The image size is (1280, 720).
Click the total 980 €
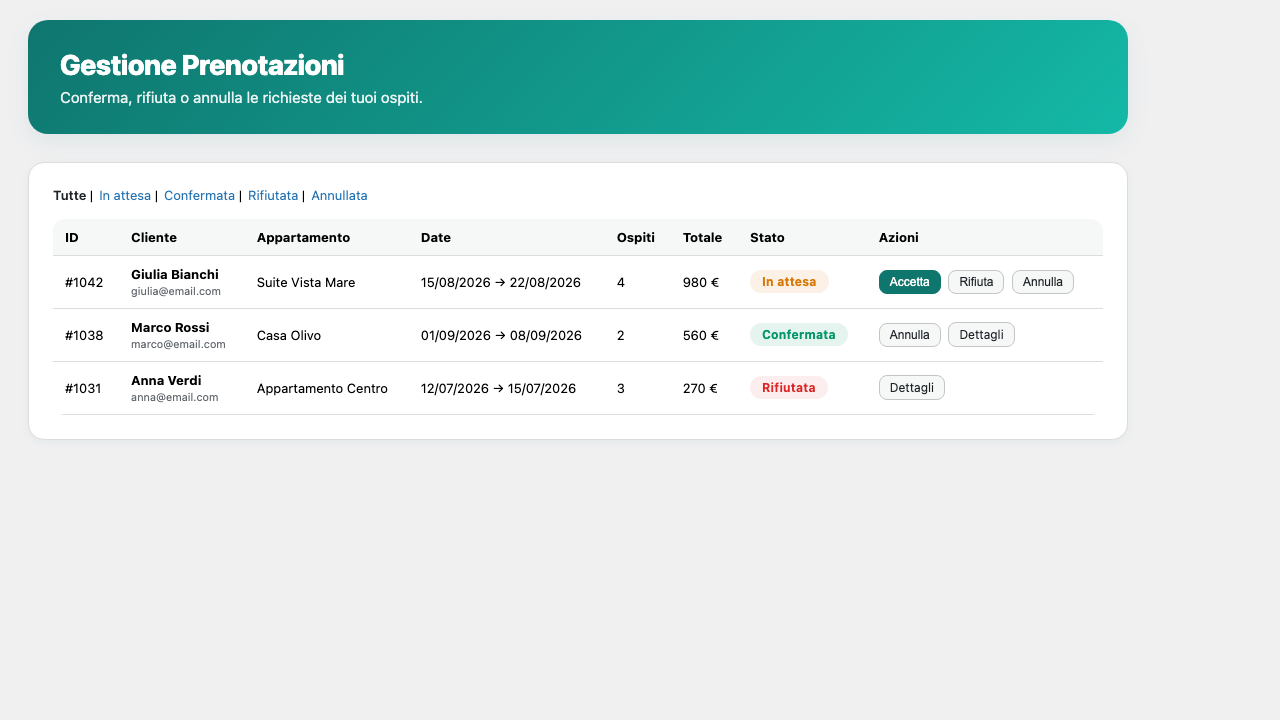coord(701,283)
